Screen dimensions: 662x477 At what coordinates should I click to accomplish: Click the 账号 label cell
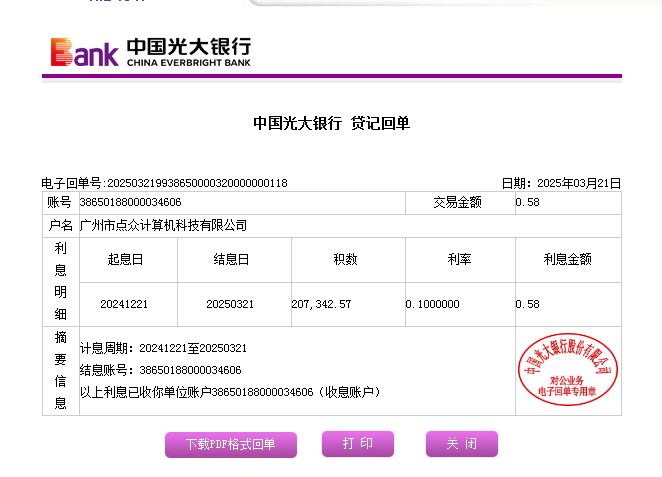[61, 203]
